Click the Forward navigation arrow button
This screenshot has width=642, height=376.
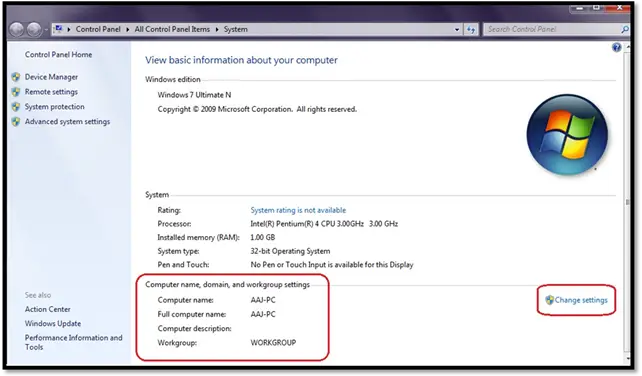34,29
